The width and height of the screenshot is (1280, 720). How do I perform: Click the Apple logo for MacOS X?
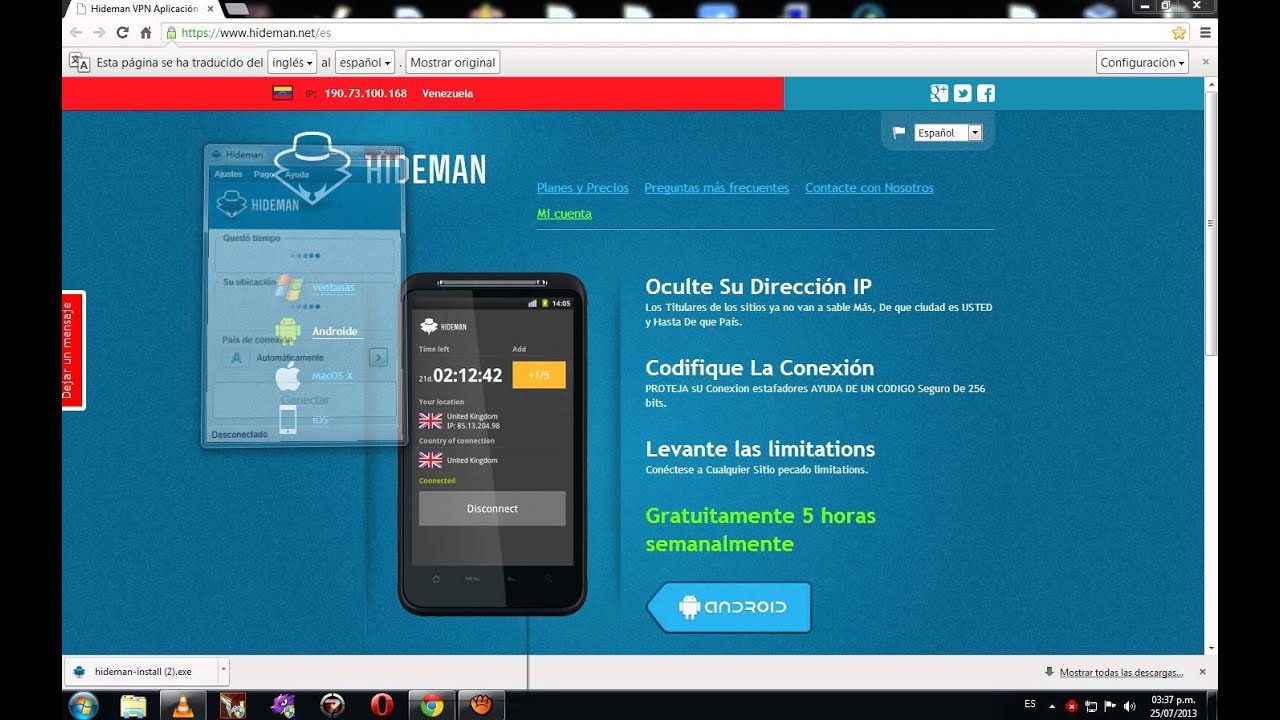click(x=288, y=376)
